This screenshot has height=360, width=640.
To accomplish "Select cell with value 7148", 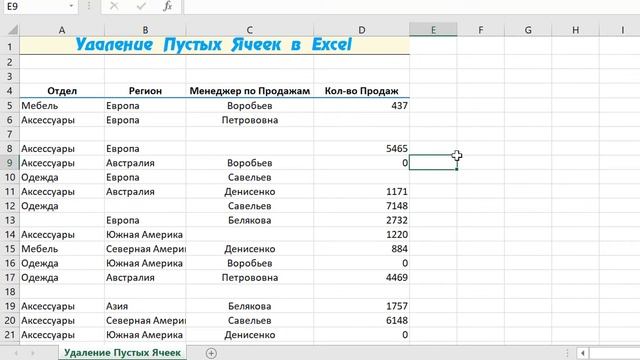I will coord(362,206).
